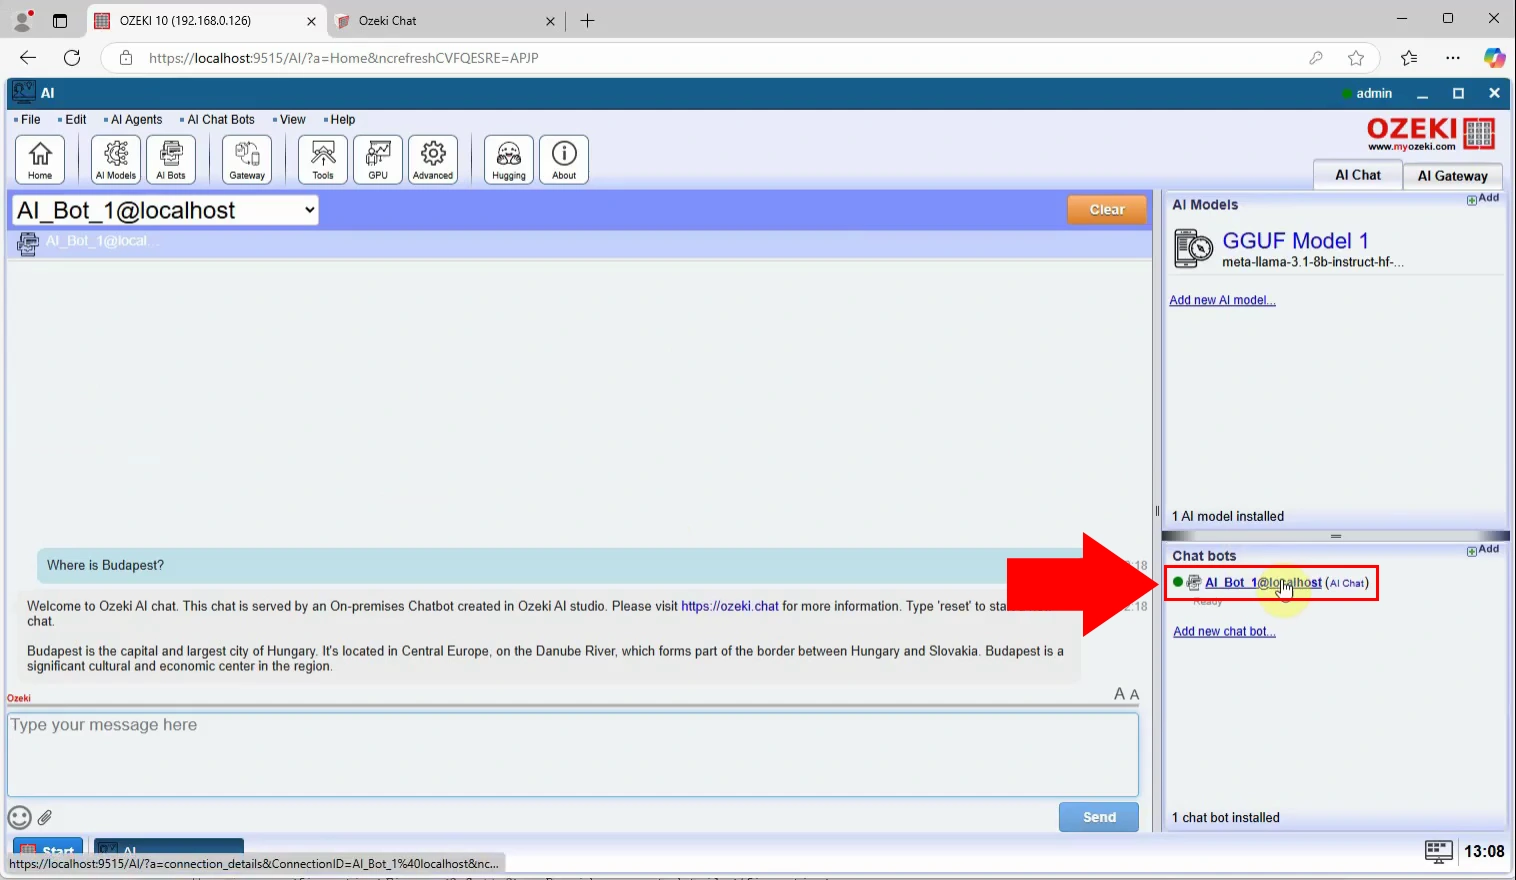Click the orange Clear button
Image resolution: width=1516 pixels, height=880 pixels.
tap(1106, 209)
